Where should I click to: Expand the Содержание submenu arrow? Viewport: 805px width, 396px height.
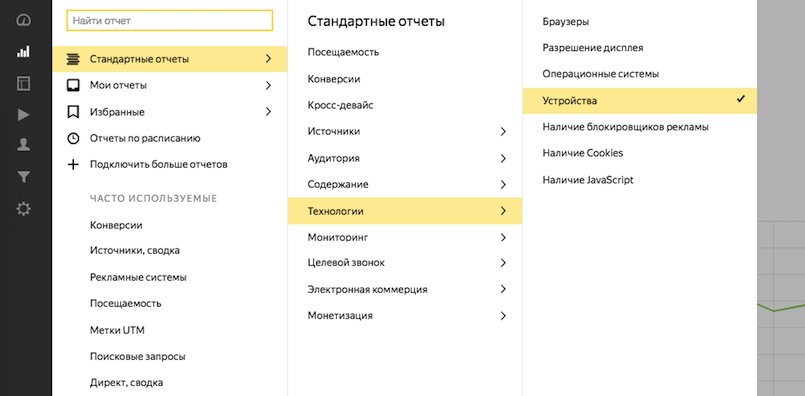[503, 184]
